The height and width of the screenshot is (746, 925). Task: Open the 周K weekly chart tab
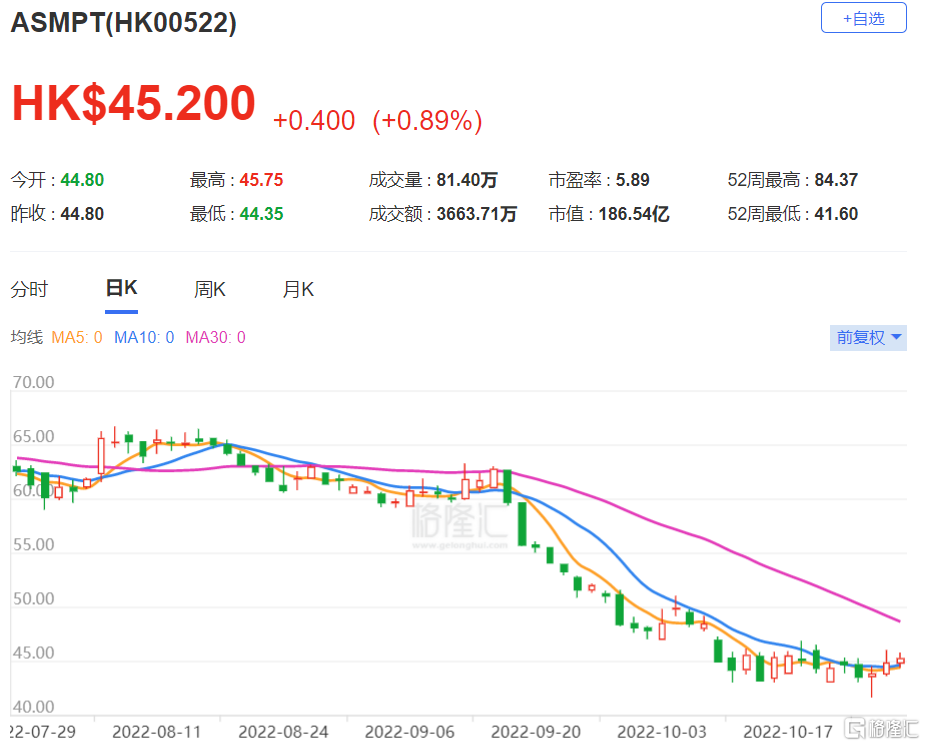pos(210,290)
